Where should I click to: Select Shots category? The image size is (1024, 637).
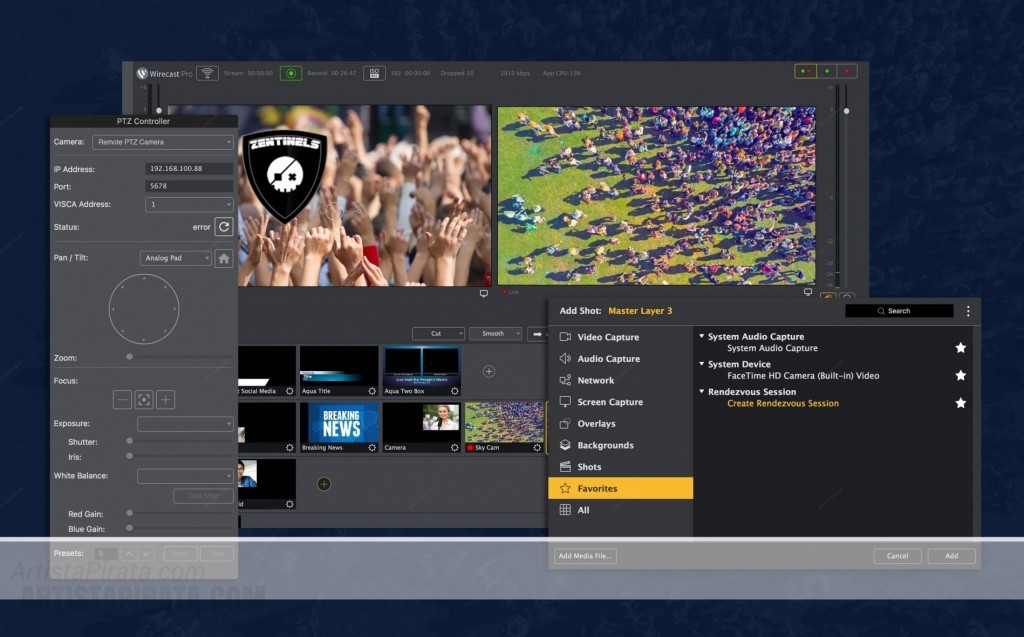pyautogui.click(x=620, y=466)
